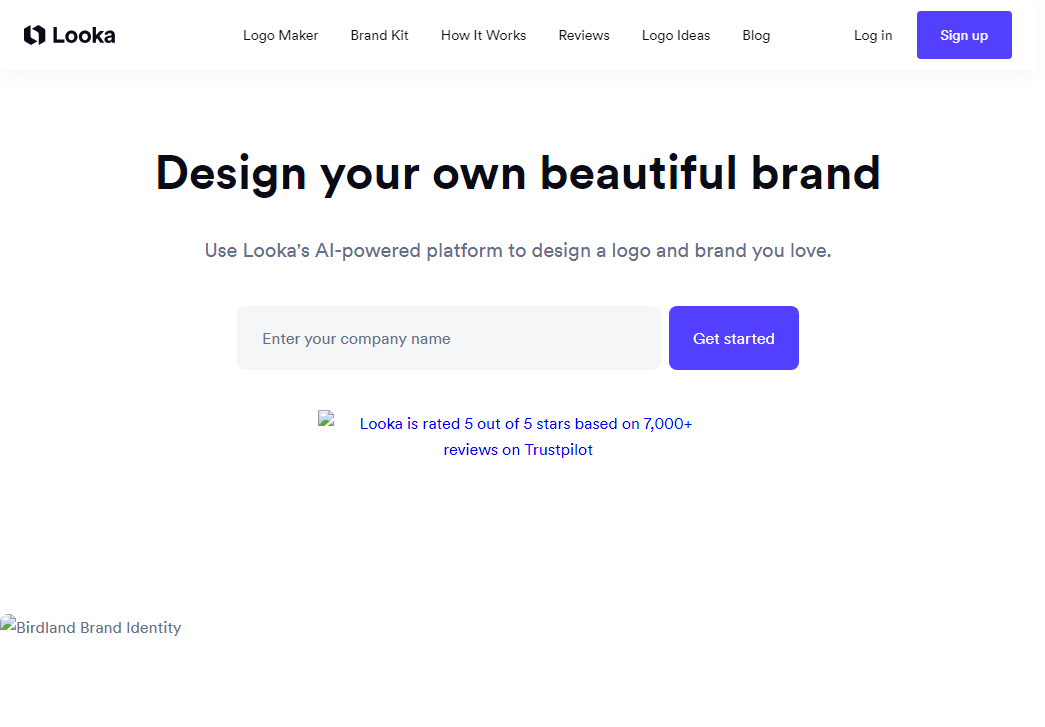Select the 'Design your own beautiful brand' heading
This screenshot has height=727, width=1045.
tap(518, 173)
